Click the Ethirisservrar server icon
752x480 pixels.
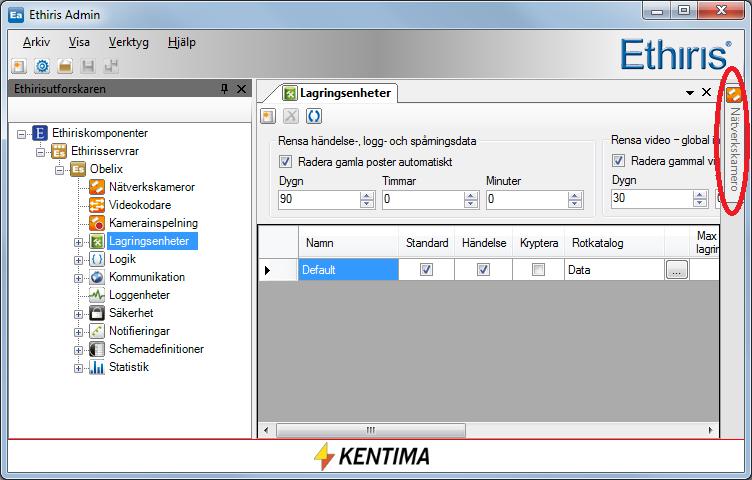coord(59,151)
